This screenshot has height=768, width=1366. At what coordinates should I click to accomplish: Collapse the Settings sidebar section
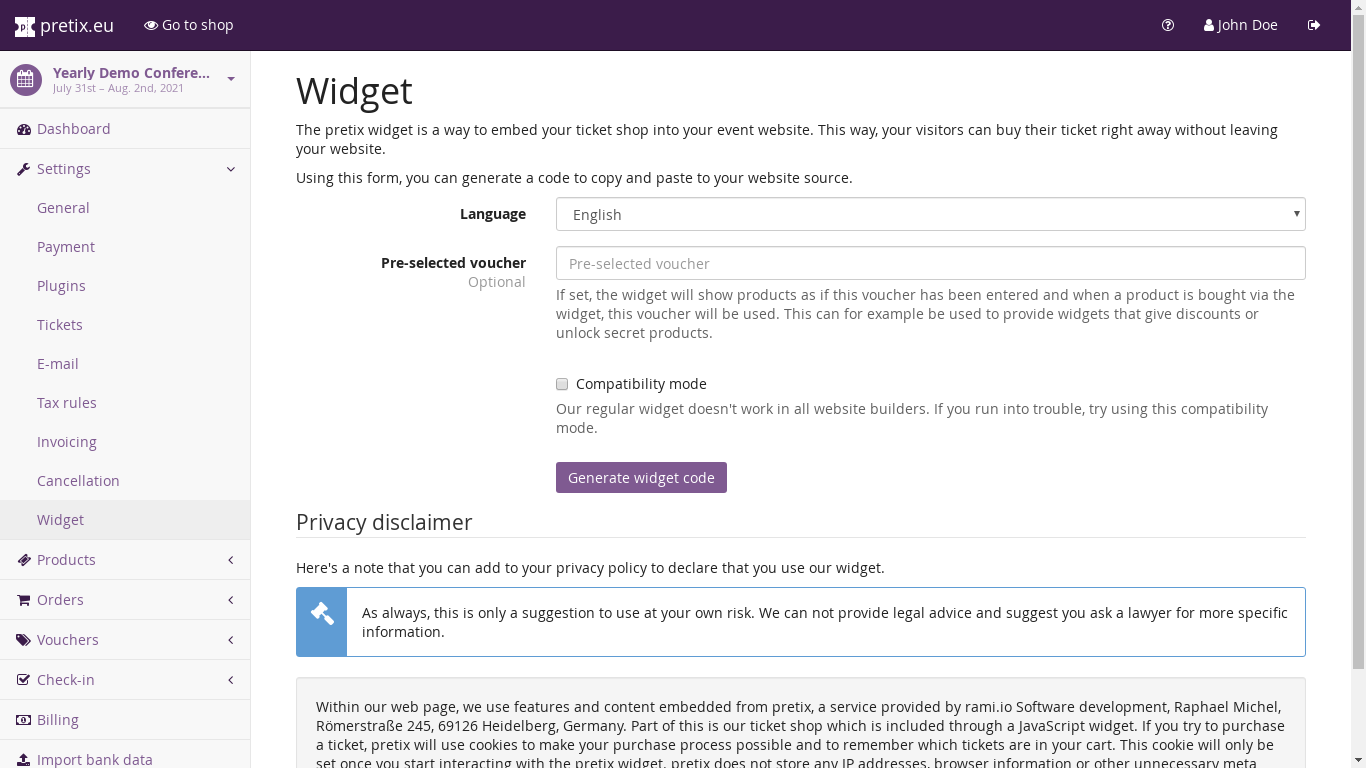pos(231,169)
